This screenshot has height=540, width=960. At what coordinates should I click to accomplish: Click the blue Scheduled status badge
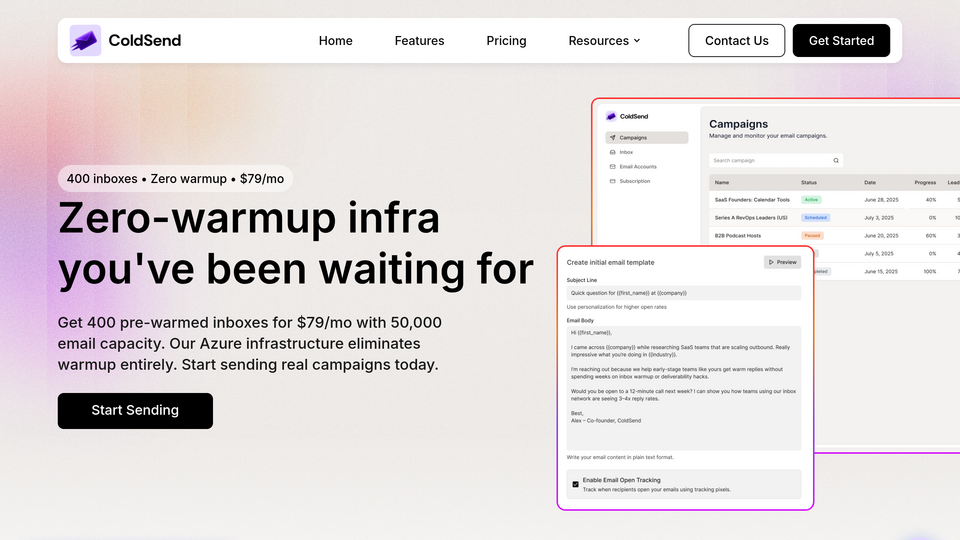coord(816,217)
